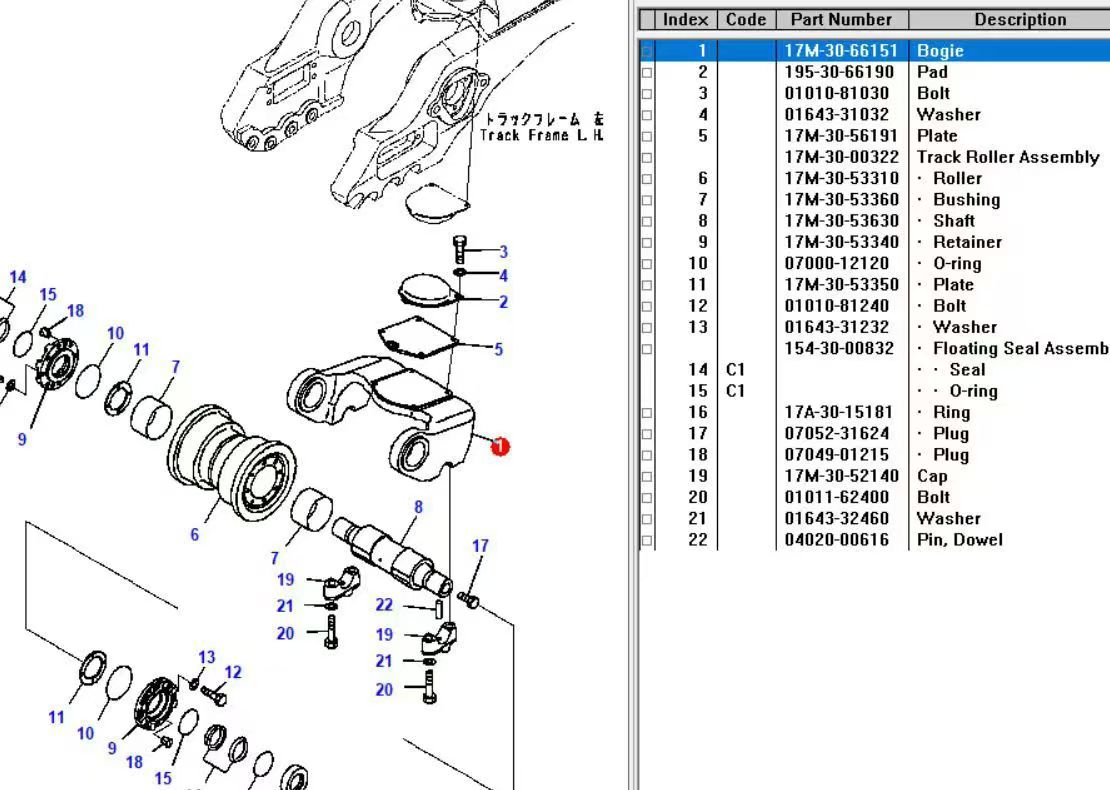The height and width of the screenshot is (790, 1110).
Task: Click the vertical scrollbar between the panels
Action: coord(631,400)
